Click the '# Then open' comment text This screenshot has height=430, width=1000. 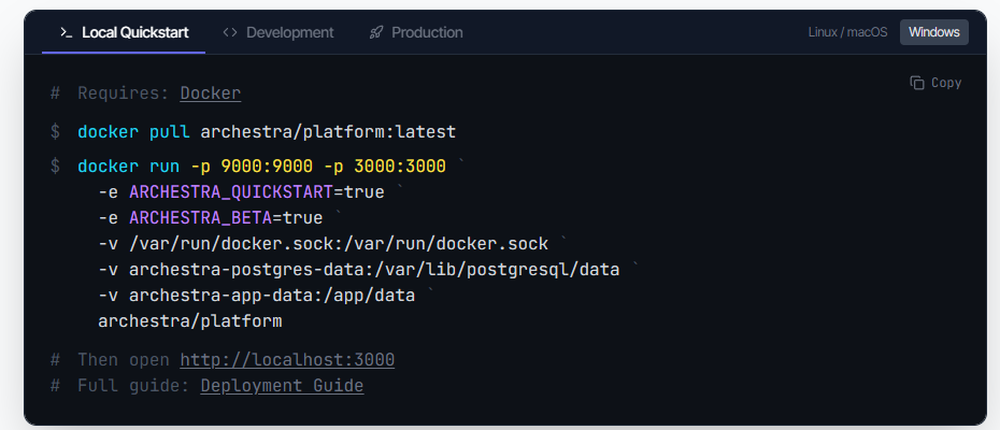click(x=110, y=360)
